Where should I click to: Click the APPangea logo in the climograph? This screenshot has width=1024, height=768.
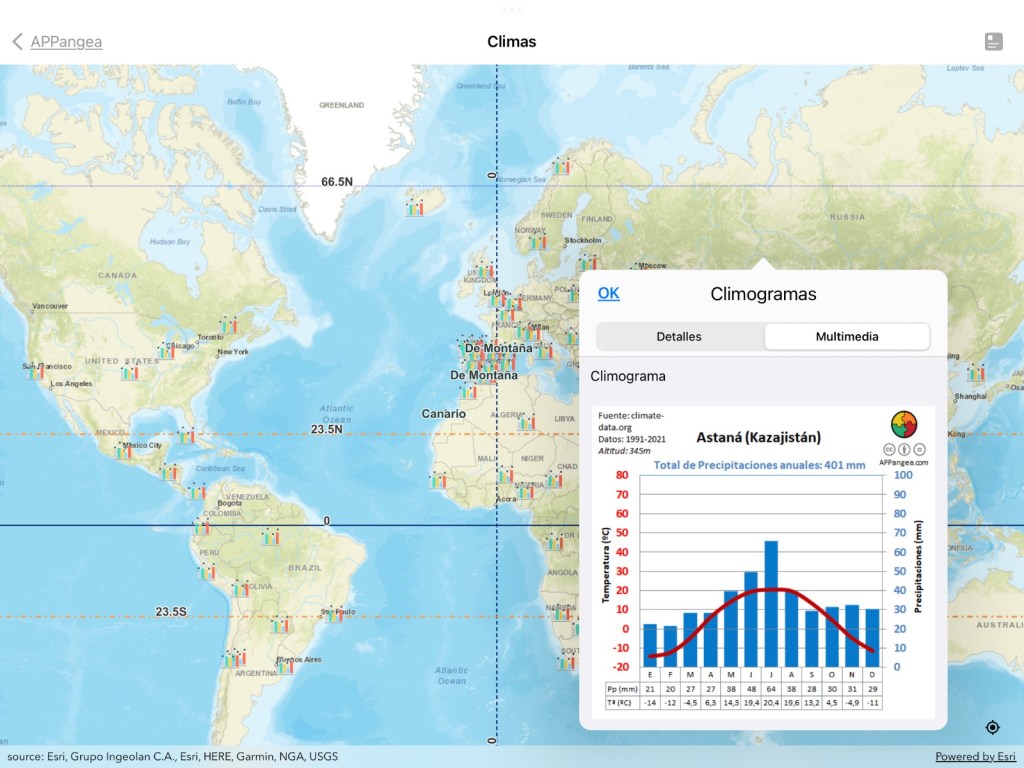tap(903, 425)
